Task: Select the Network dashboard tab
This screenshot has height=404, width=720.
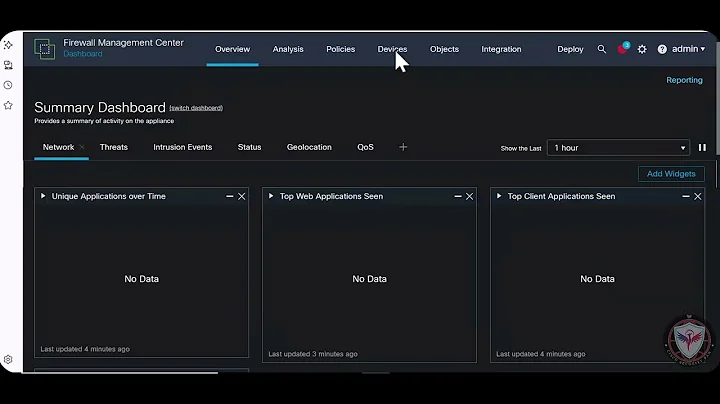Action: pyautogui.click(x=58, y=147)
